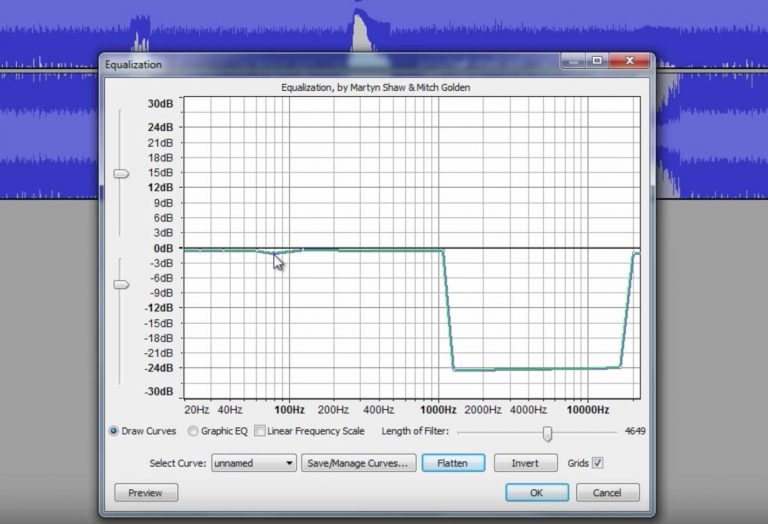Click the Equalization title bar text
This screenshot has height=524, width=768.
133,65
